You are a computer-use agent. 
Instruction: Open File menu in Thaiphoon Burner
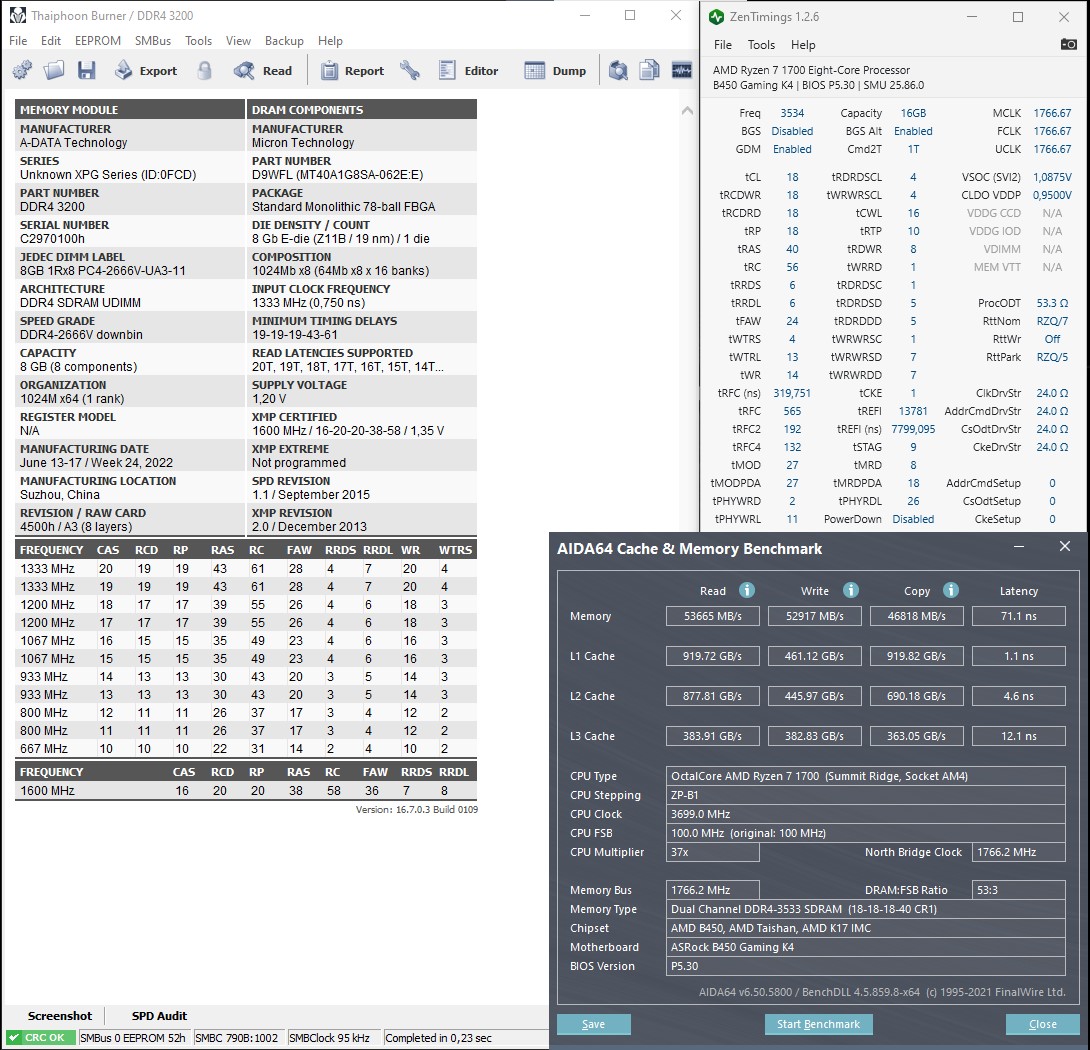(18, 40)
